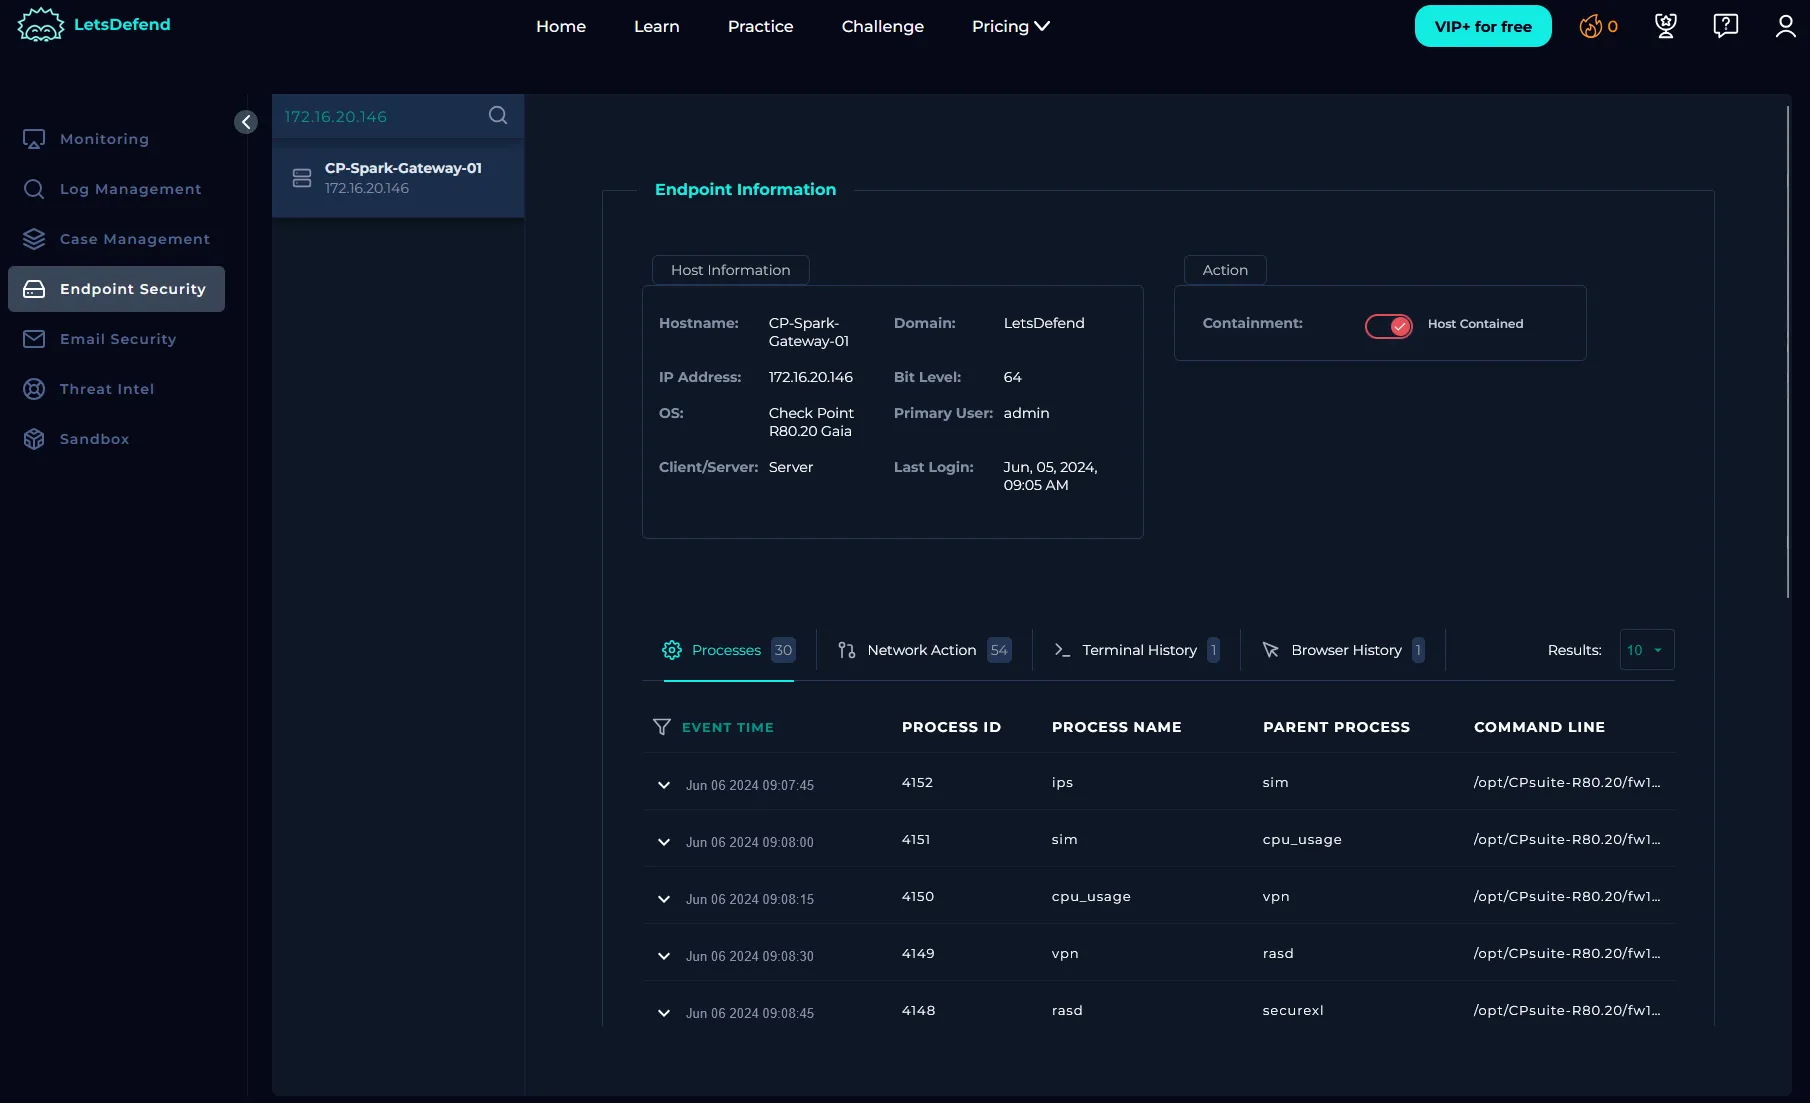Click the filter icon beside Event Time
This screenshot has height=1103, width=1810.
click(661, 727)
